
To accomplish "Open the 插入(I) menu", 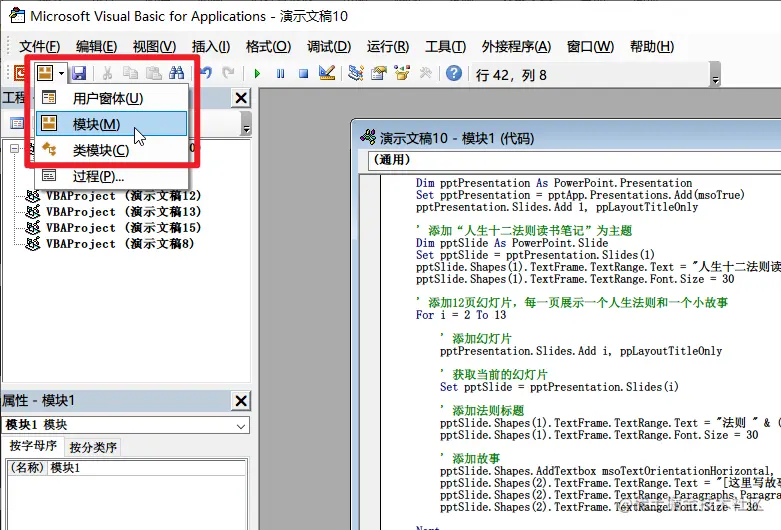I will 211,46.
